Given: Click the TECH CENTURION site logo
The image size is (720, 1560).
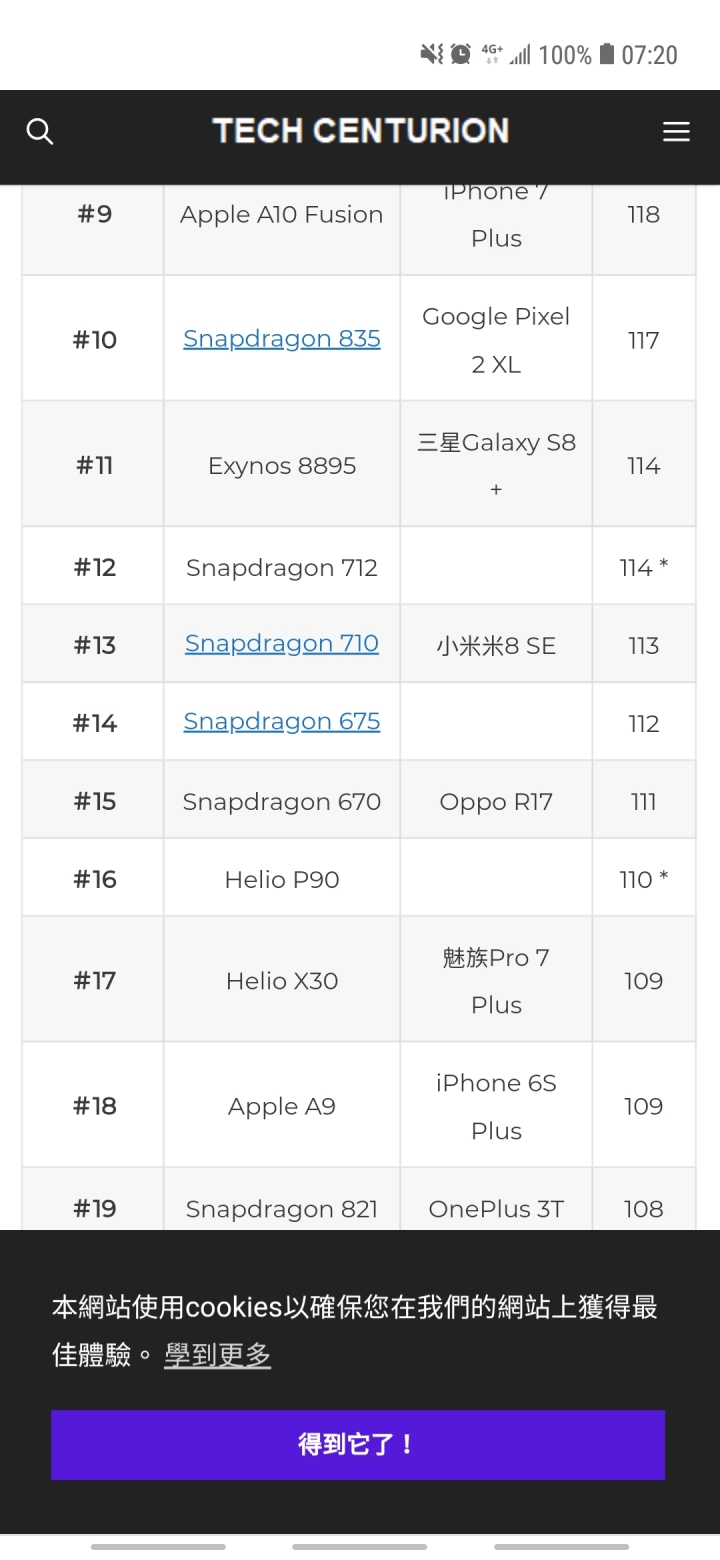Looking at the screenshot, I should [360, 131].
